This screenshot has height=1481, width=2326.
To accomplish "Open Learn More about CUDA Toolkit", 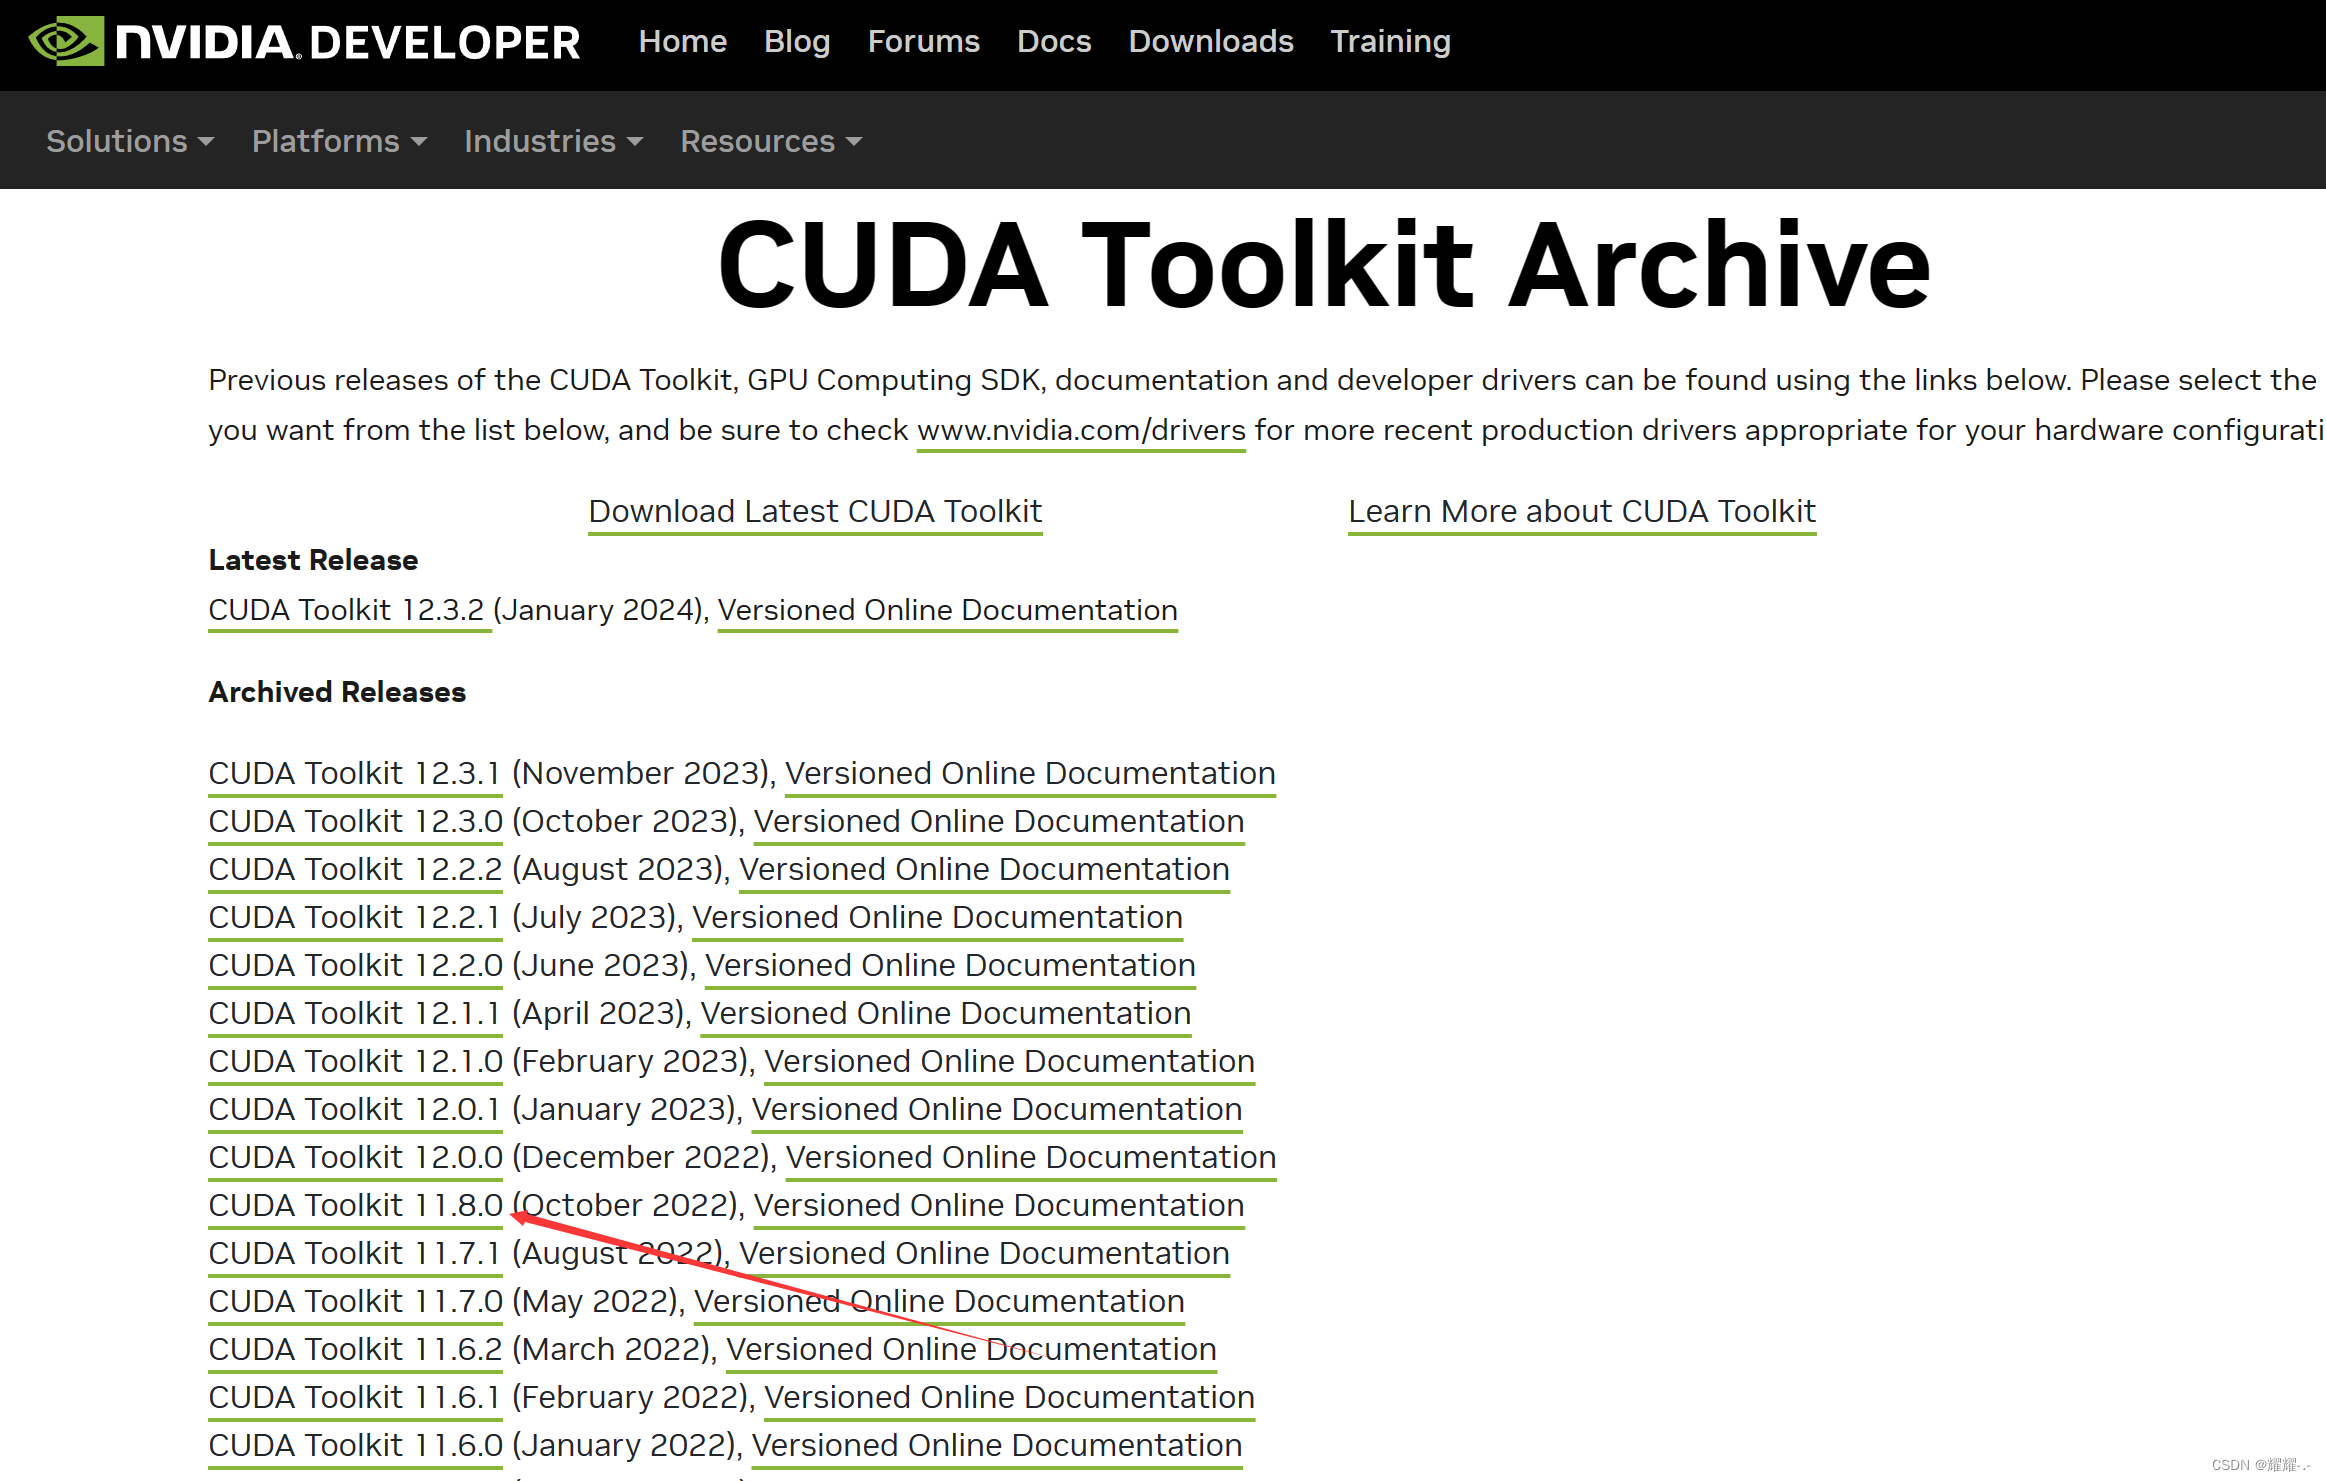I will (1581, 511).
